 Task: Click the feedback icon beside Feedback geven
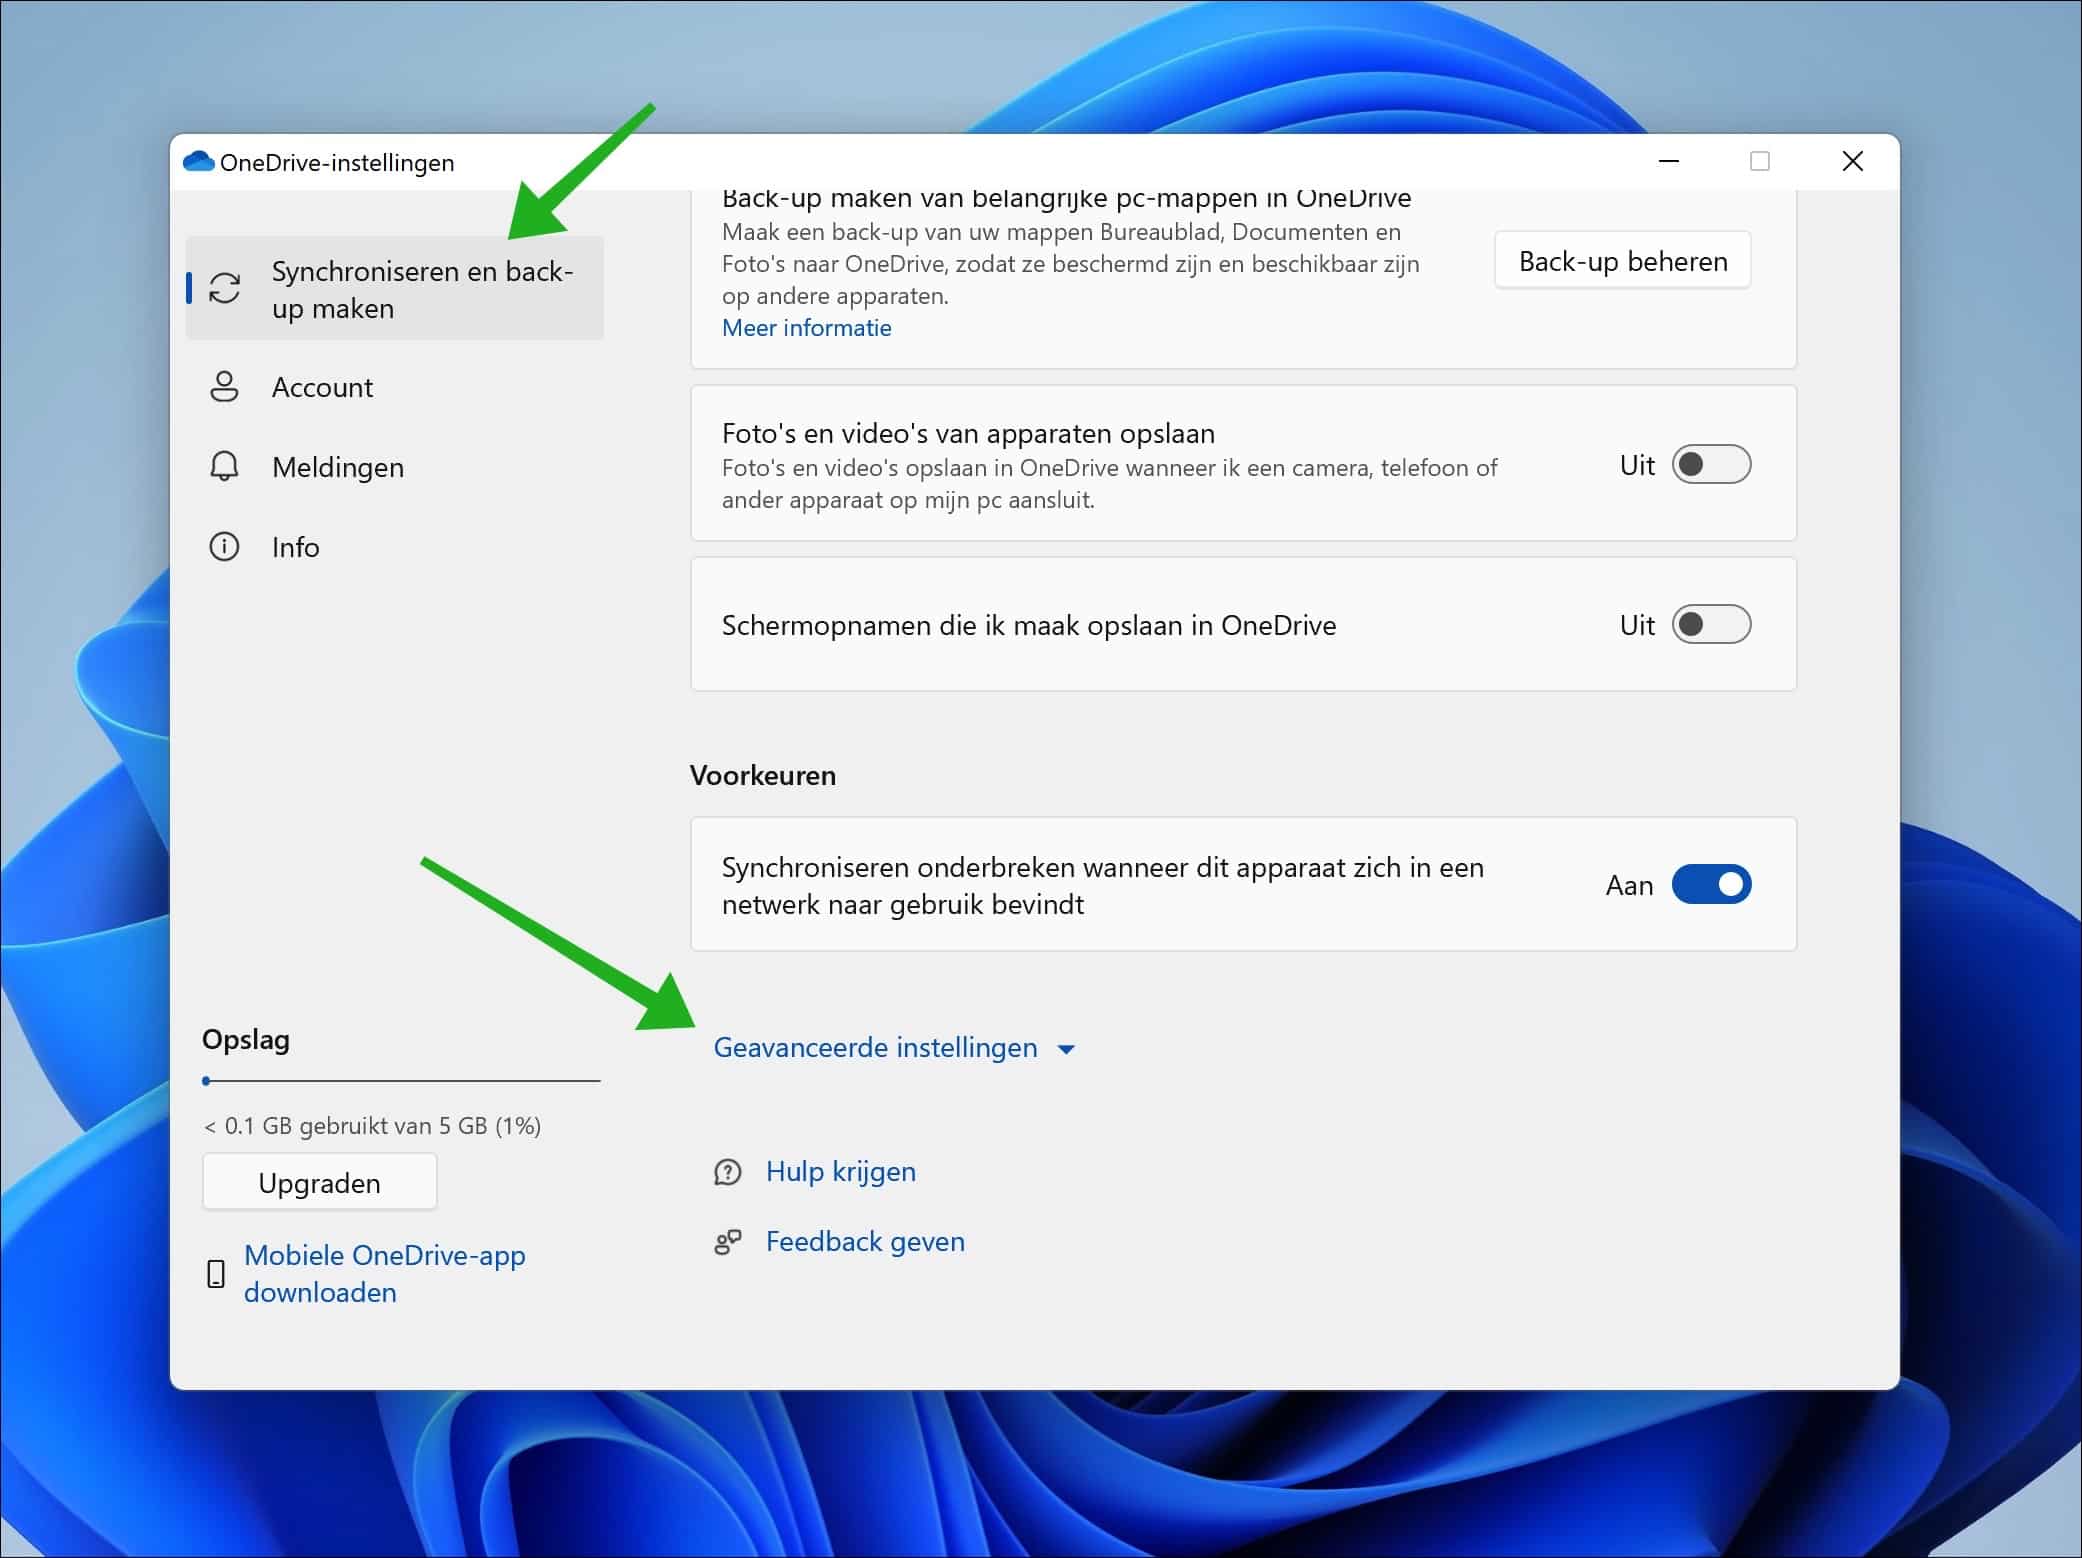click(728, 1241)
